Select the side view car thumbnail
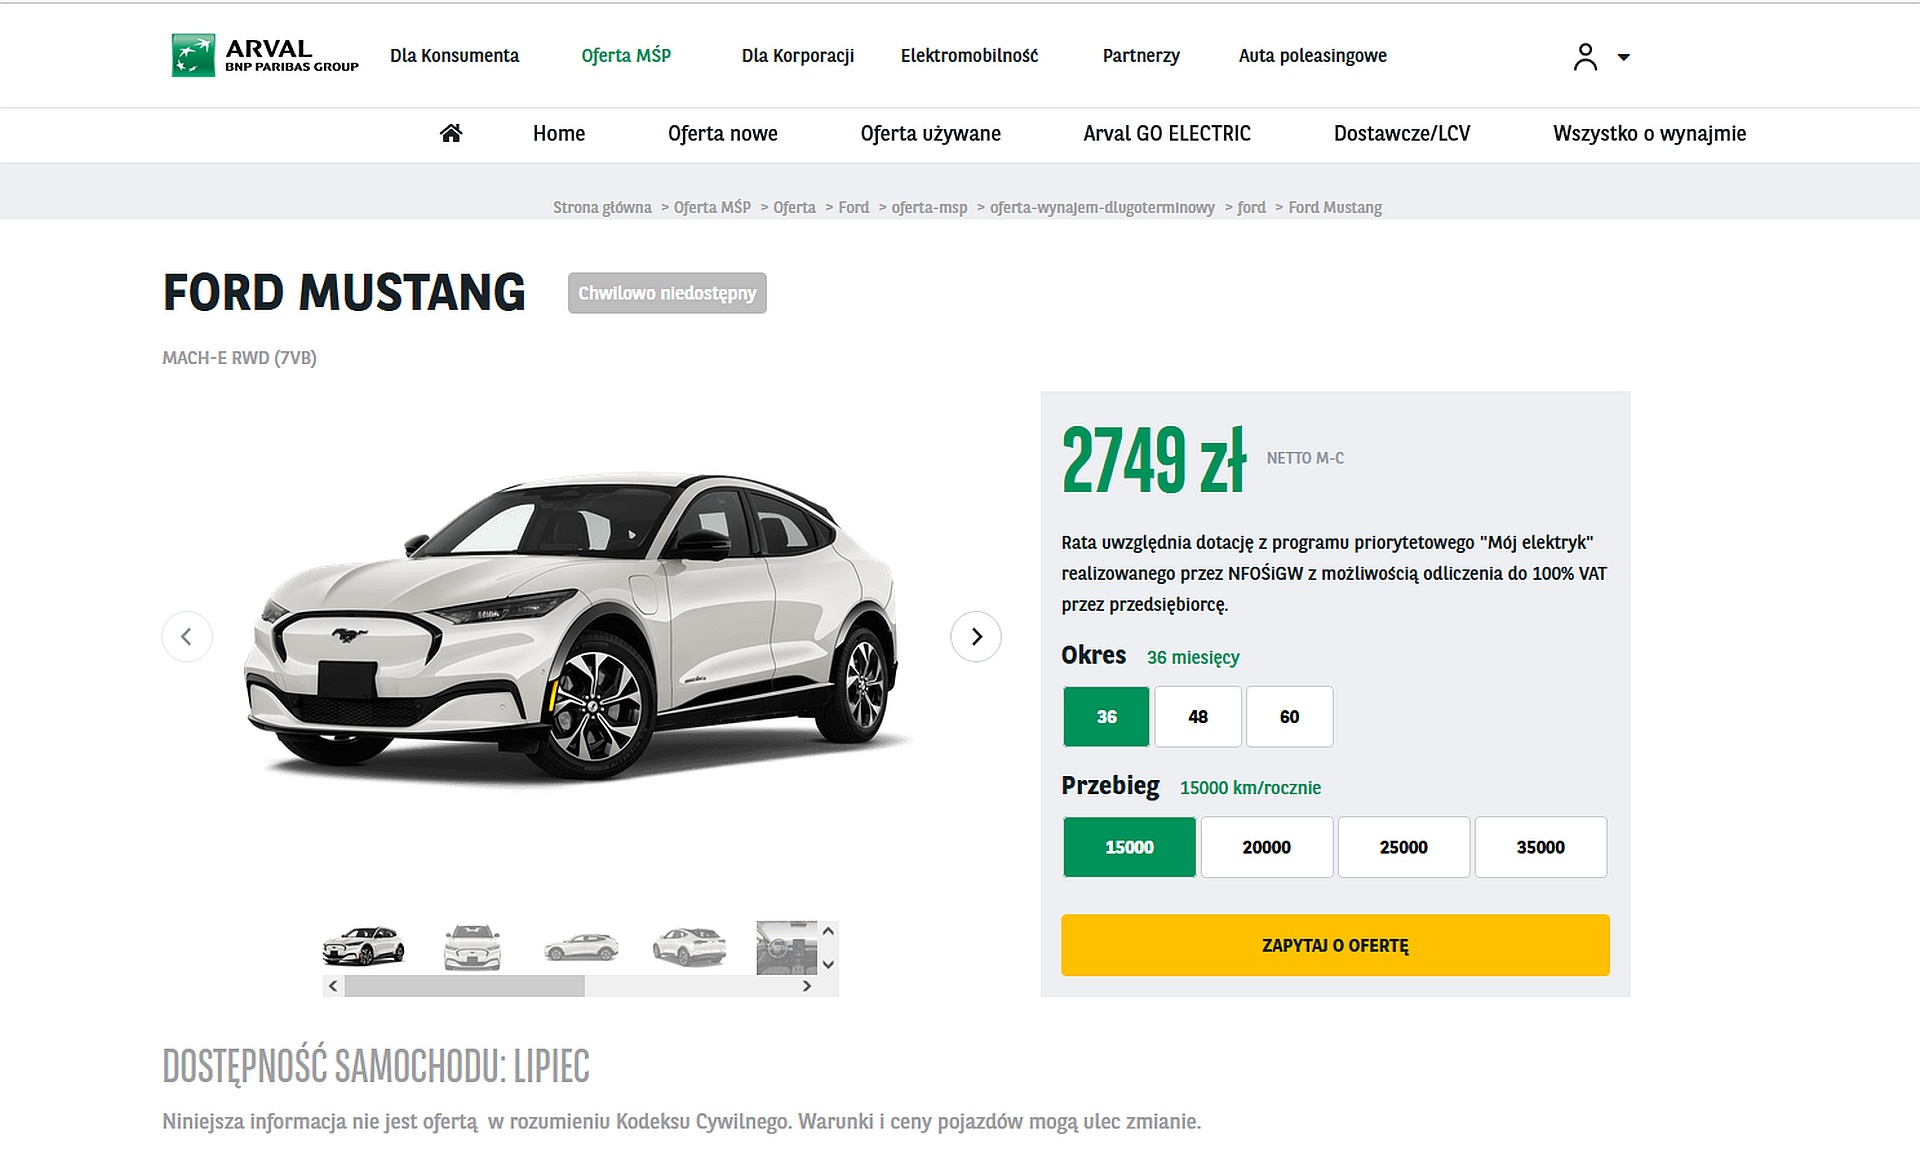This screenshot has width=1920, height=1166. click(581, 947)
